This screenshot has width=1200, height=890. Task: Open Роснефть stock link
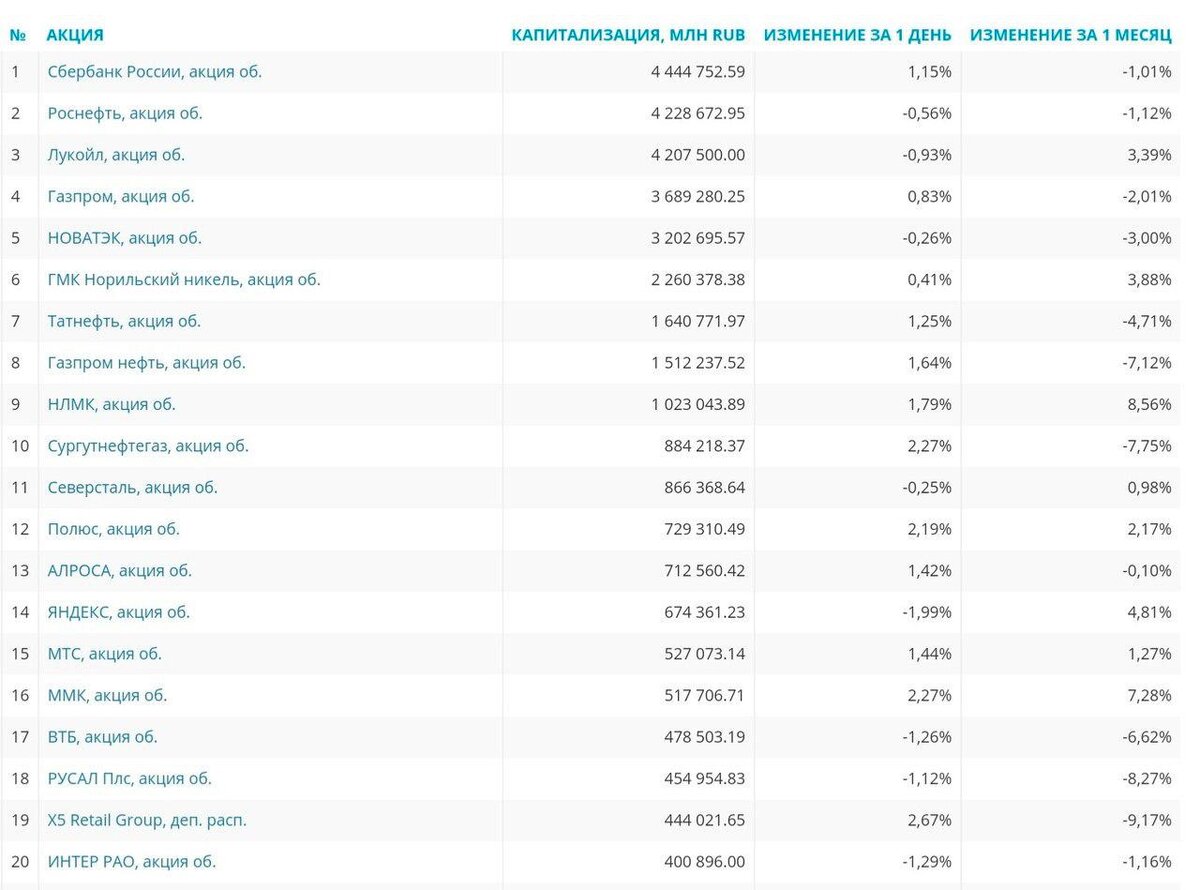pos(125,113)
